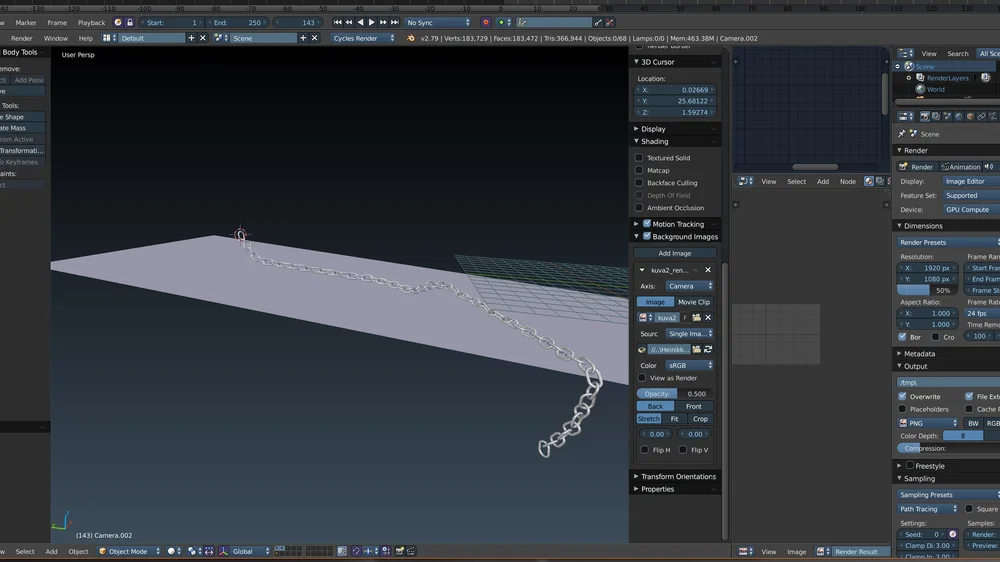Image resolution: width=1000 pixels, height=562 pixels.
Task: Delete the Default screen layout
Action: point(203,38)
